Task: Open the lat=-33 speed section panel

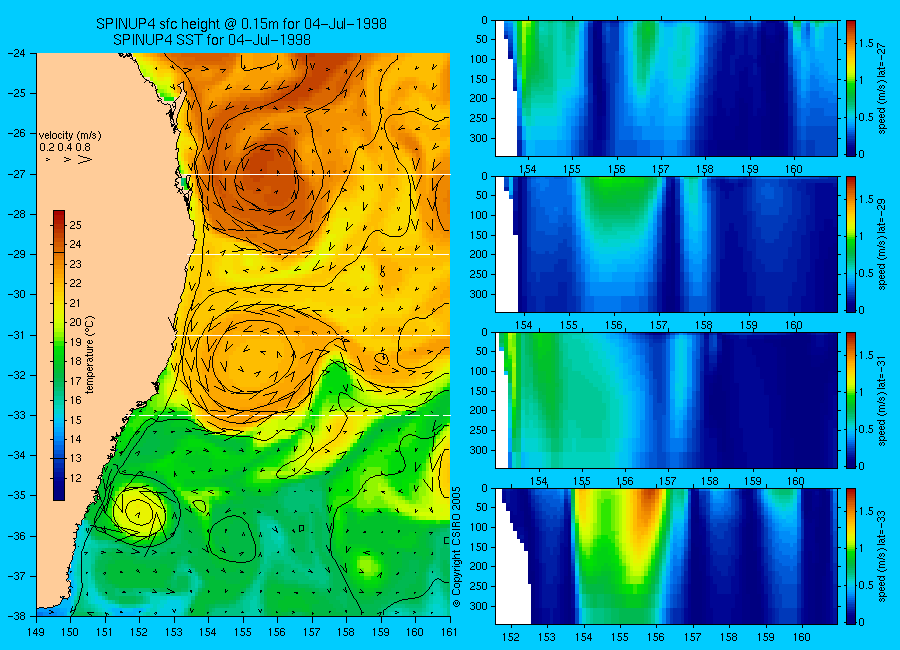Action: [x=666, y=556]
